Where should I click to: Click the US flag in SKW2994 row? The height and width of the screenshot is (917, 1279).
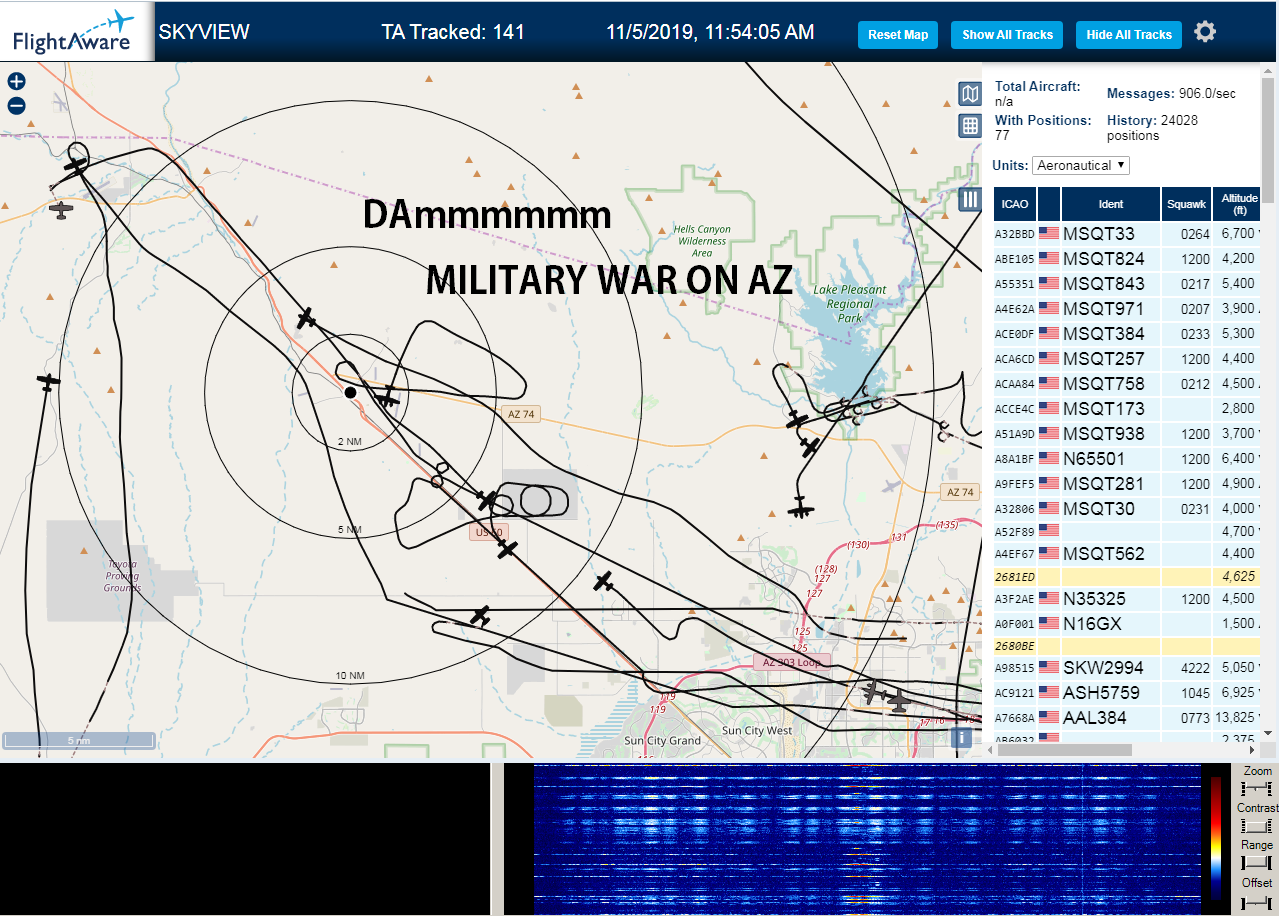coord(1049,667)
